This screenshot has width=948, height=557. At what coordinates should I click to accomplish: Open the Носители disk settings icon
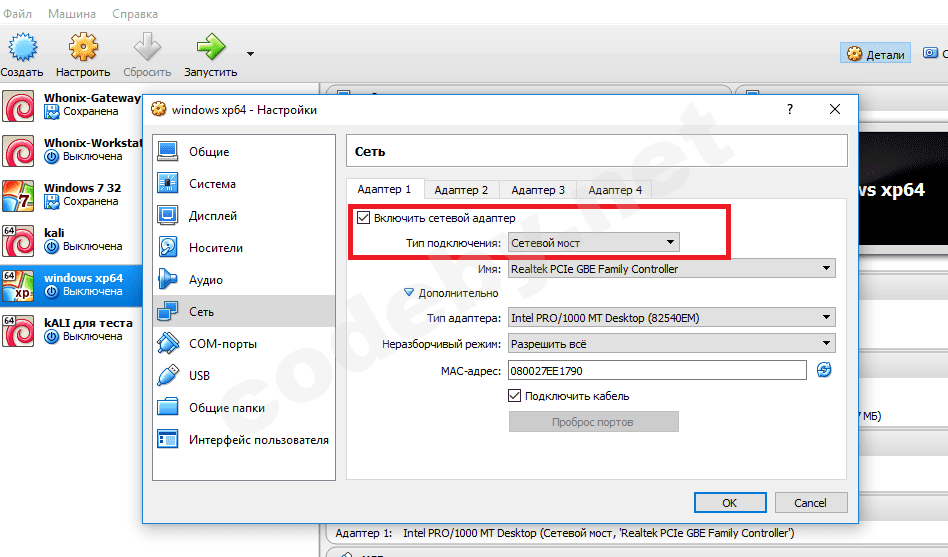[167, 247]
